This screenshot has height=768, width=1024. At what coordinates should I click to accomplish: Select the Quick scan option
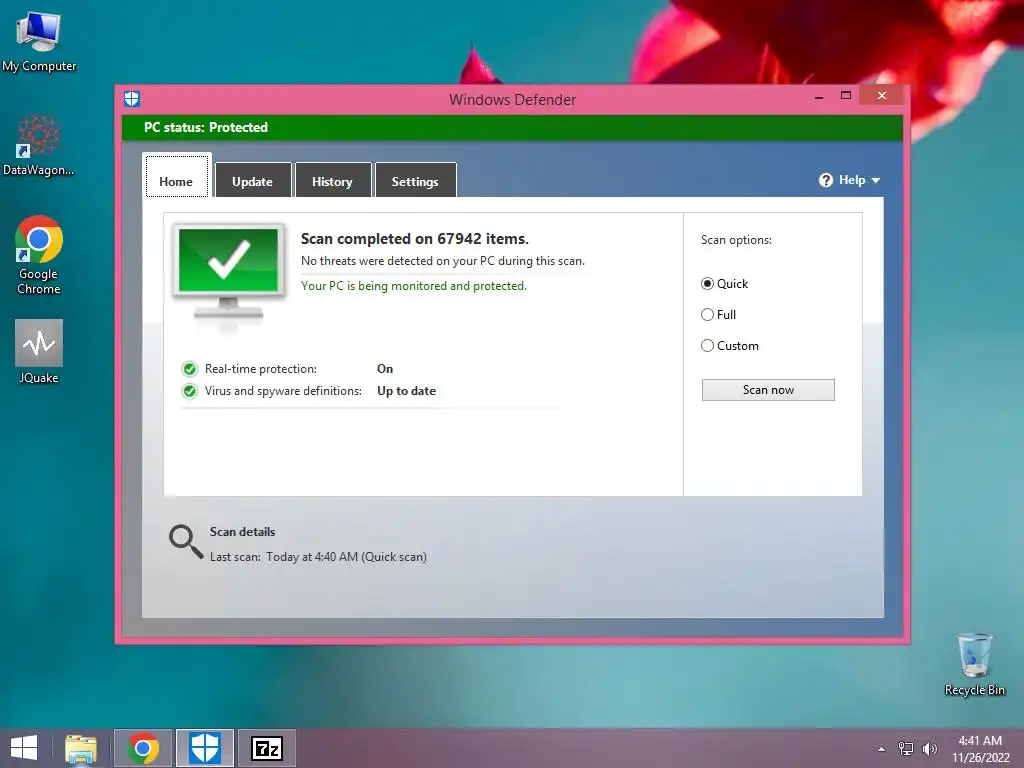pyautogui.click(x=707, y=283)
